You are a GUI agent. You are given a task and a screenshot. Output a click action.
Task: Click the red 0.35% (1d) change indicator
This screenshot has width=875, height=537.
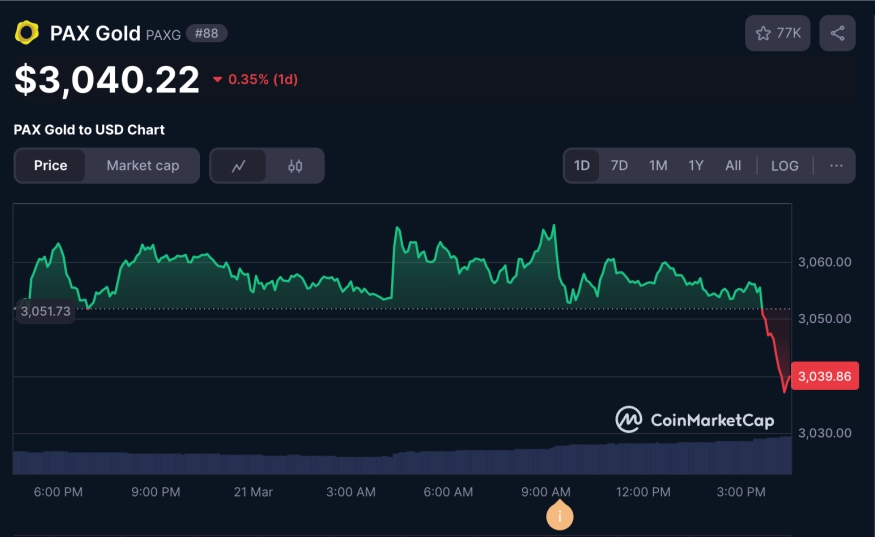click(x=256, y=79)
